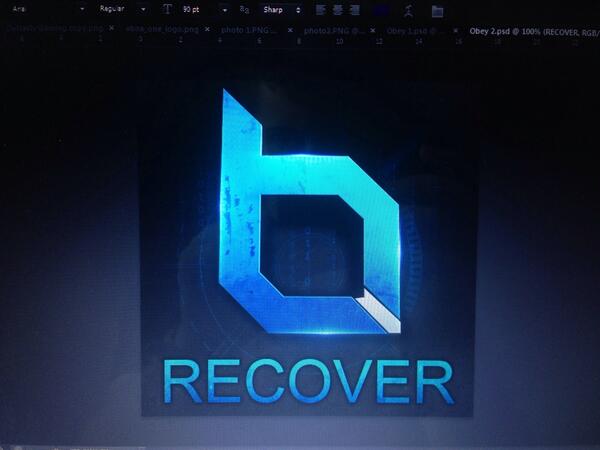Click the RECOVER text on the canvas
The image size is (600, 450).
[x=308, y=382]
